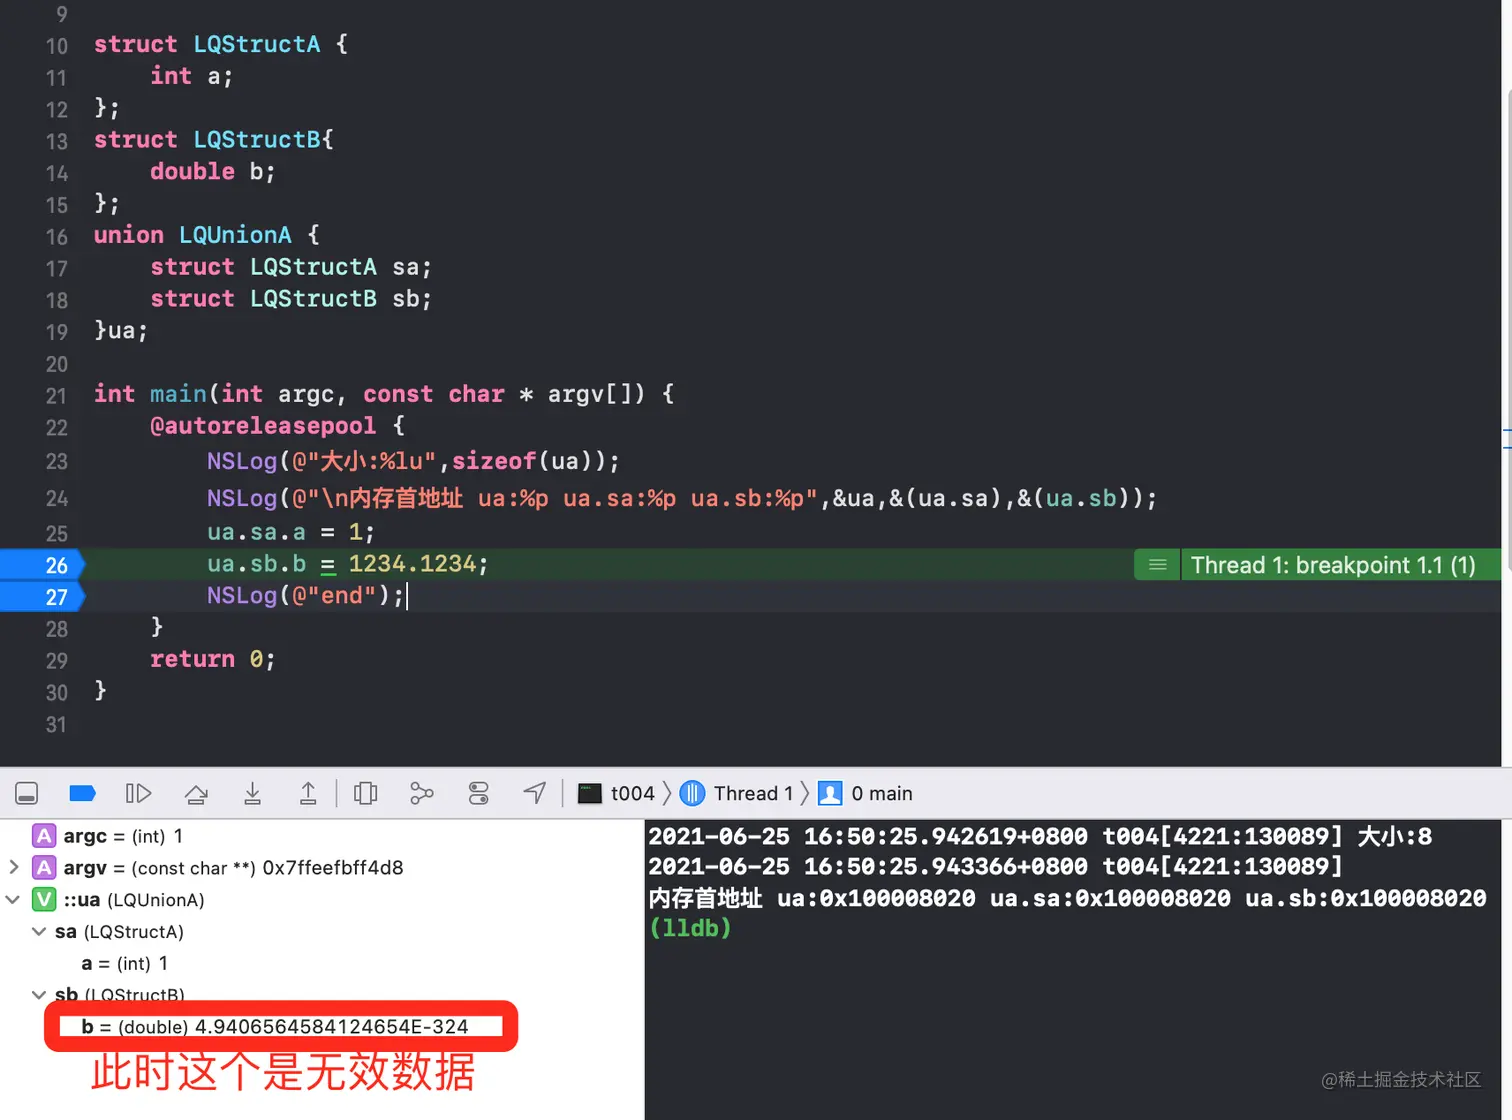The height and width of the screenshot is (1120, 1512).
Task: Click the ::ua V variable badge
Action: pyautogui.click(x=44, y=899)
